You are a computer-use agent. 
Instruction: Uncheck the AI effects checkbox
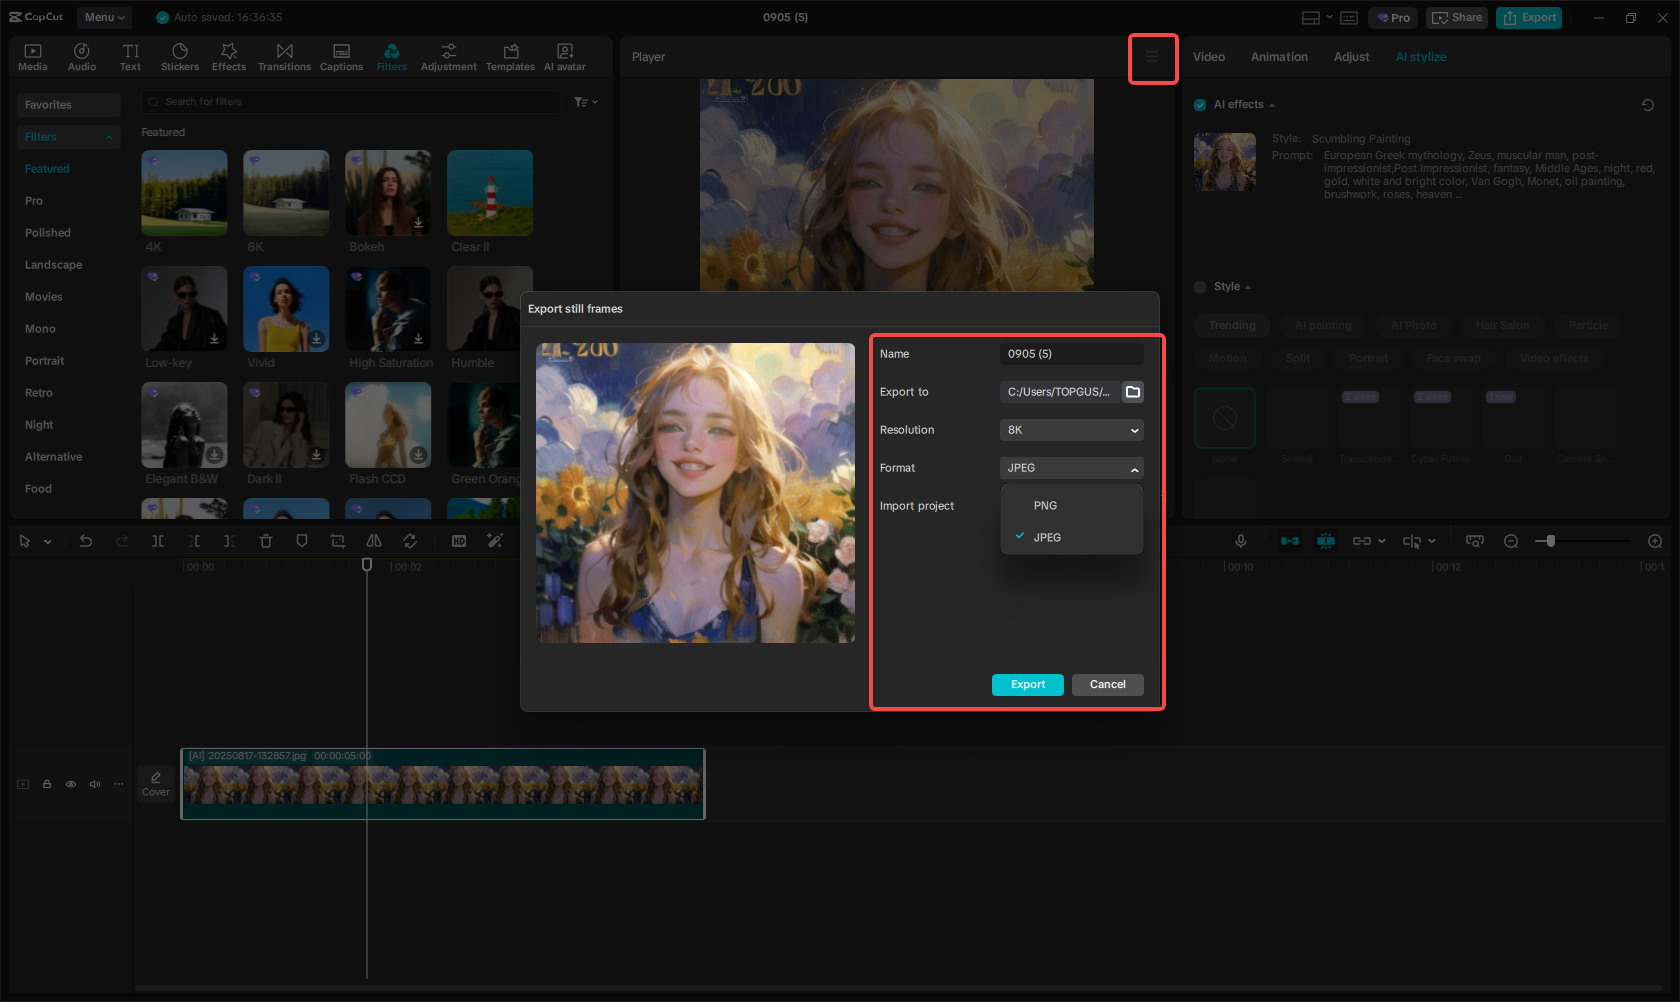[x=1200, y=105]
